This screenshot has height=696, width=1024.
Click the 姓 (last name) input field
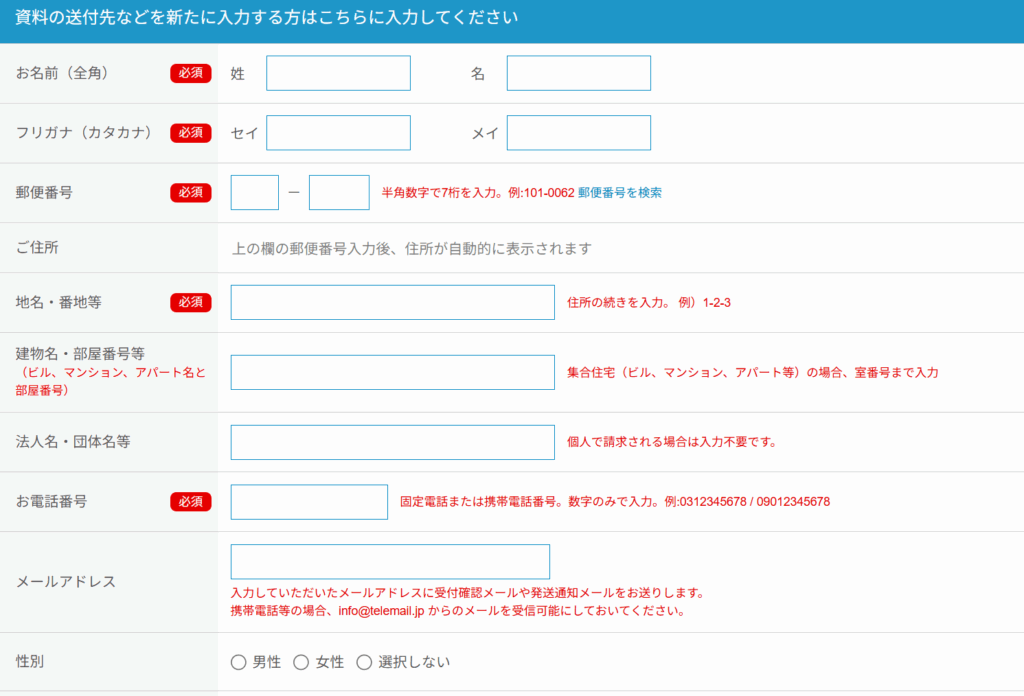click(x=338, y=73)
